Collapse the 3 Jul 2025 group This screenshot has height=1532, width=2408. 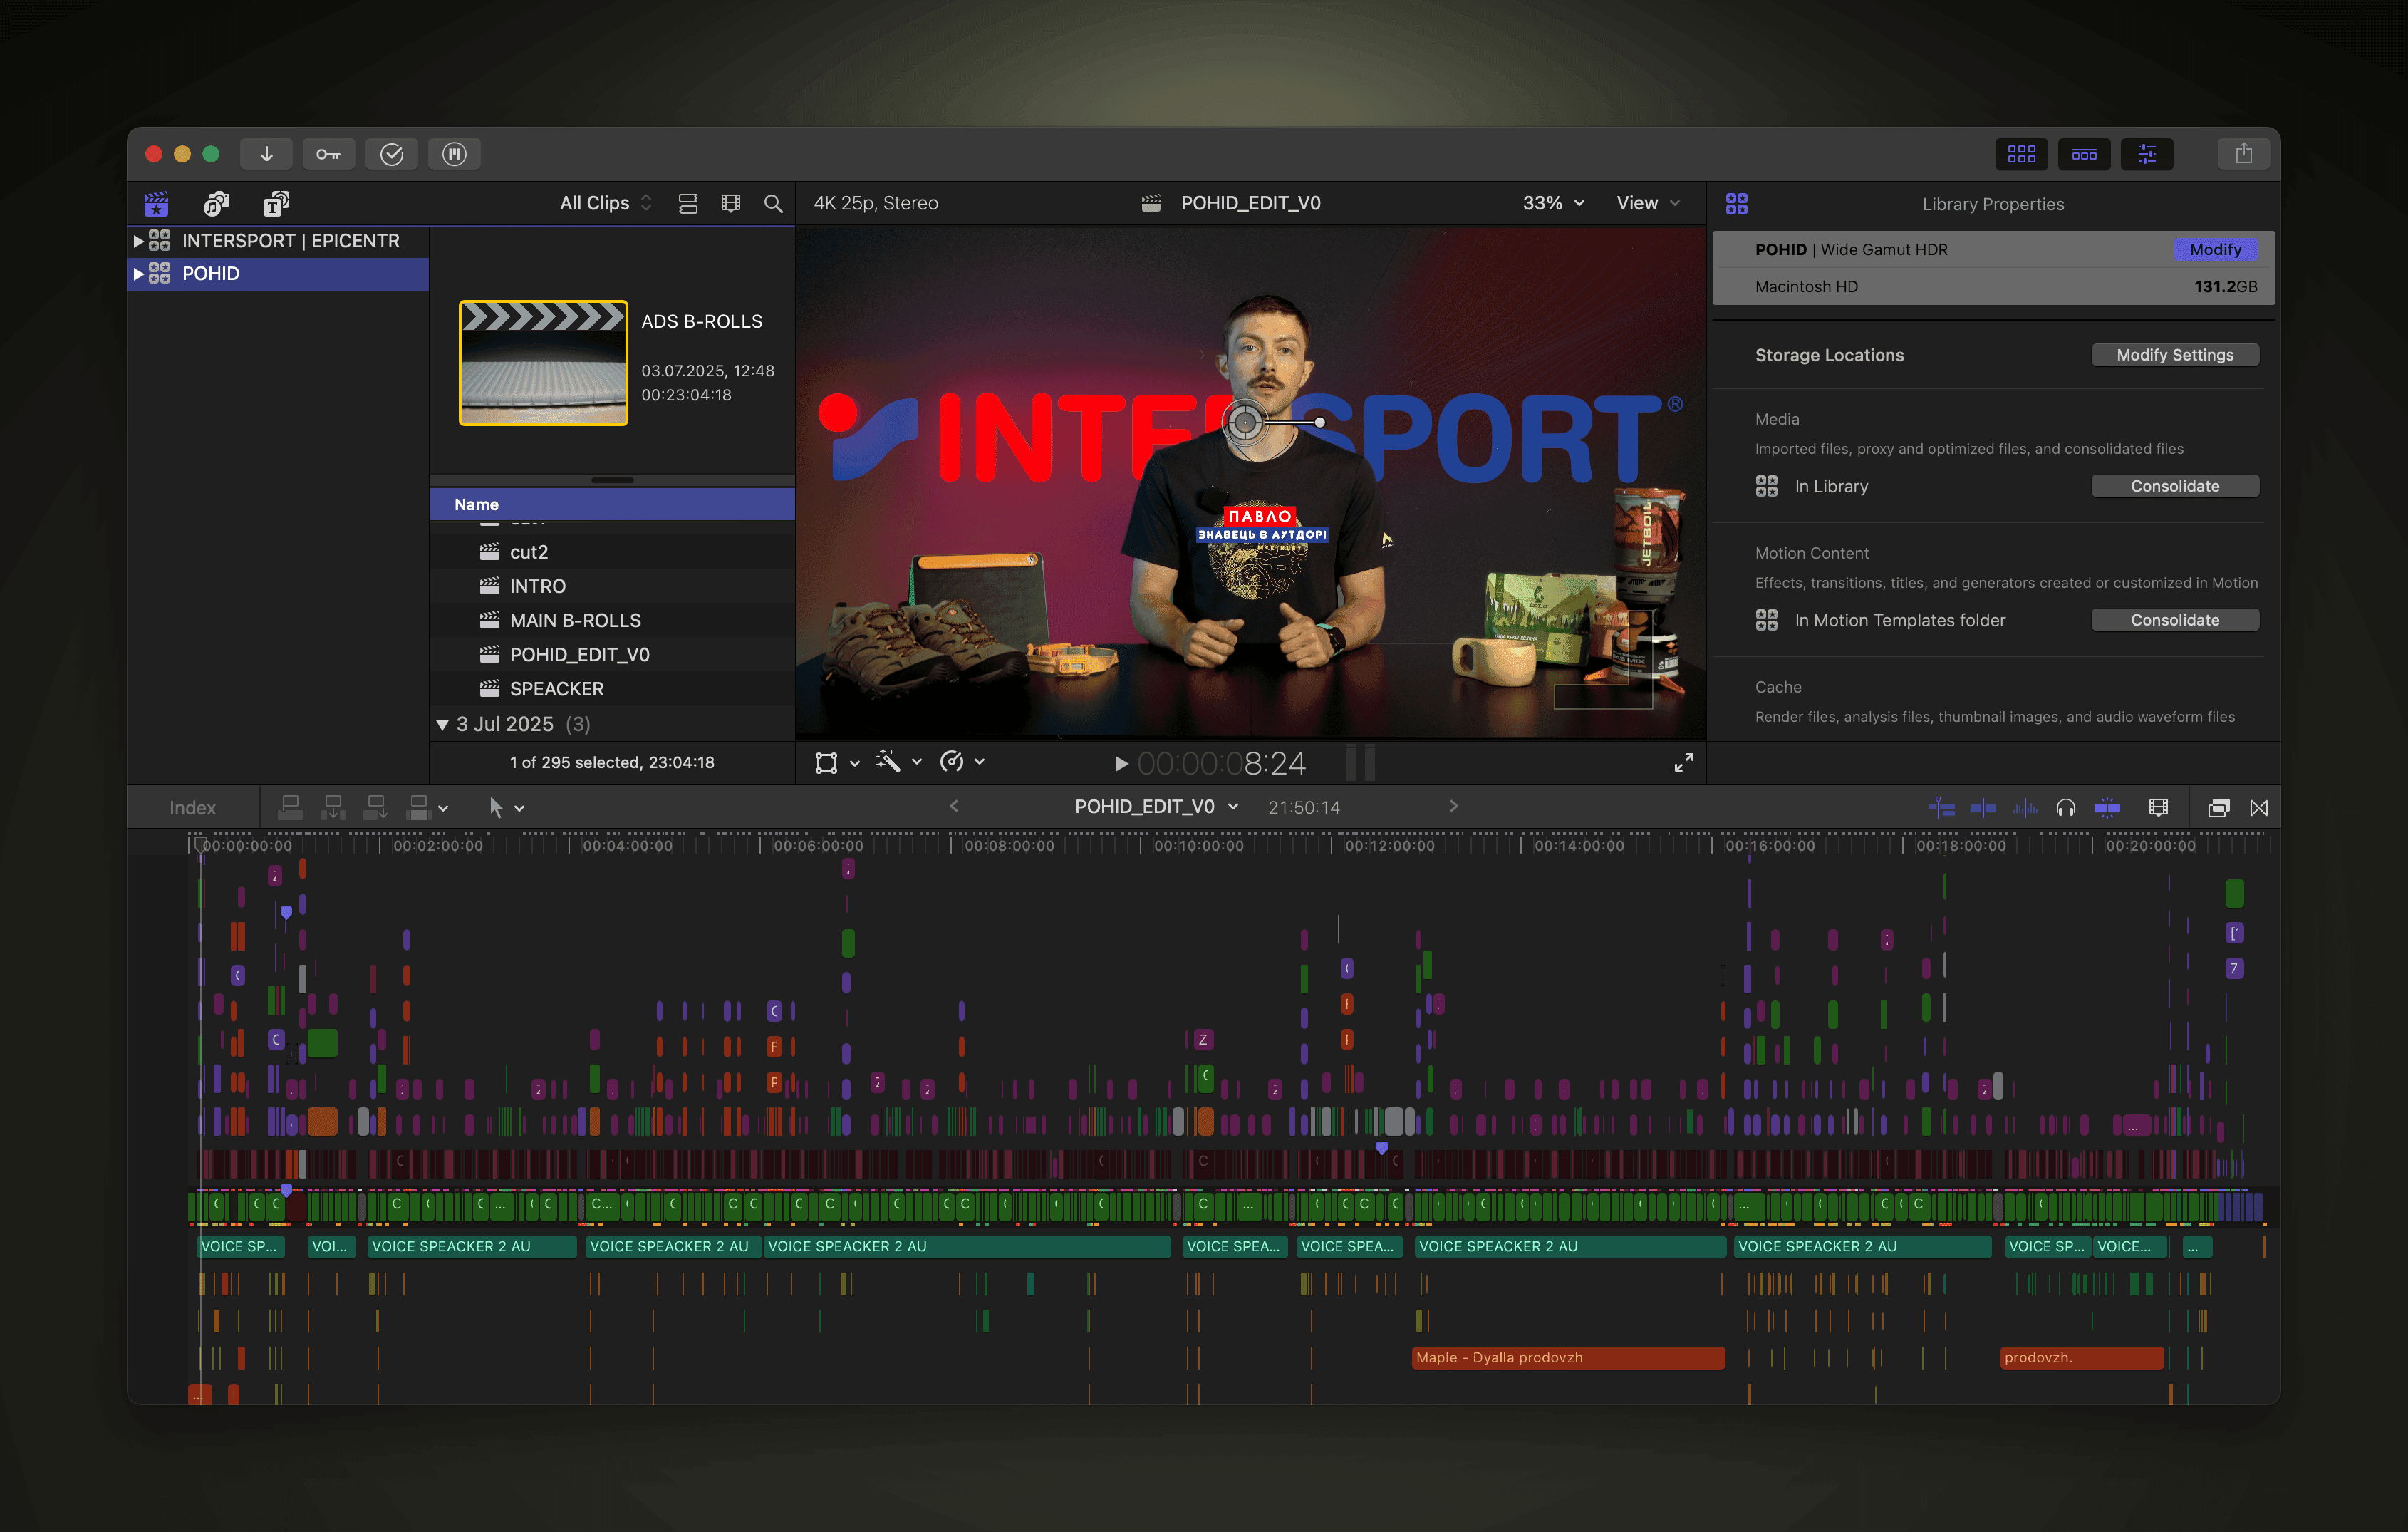click(442, 724)
